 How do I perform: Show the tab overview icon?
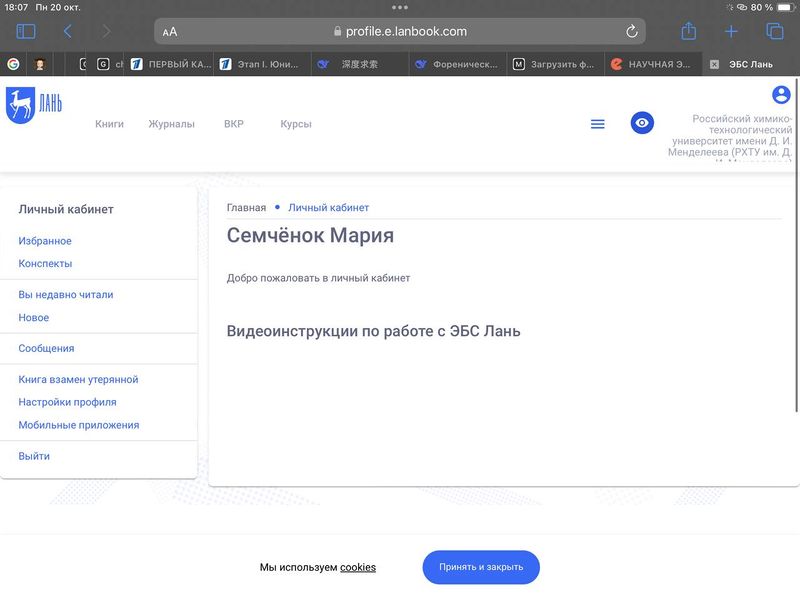coord(774,32)
